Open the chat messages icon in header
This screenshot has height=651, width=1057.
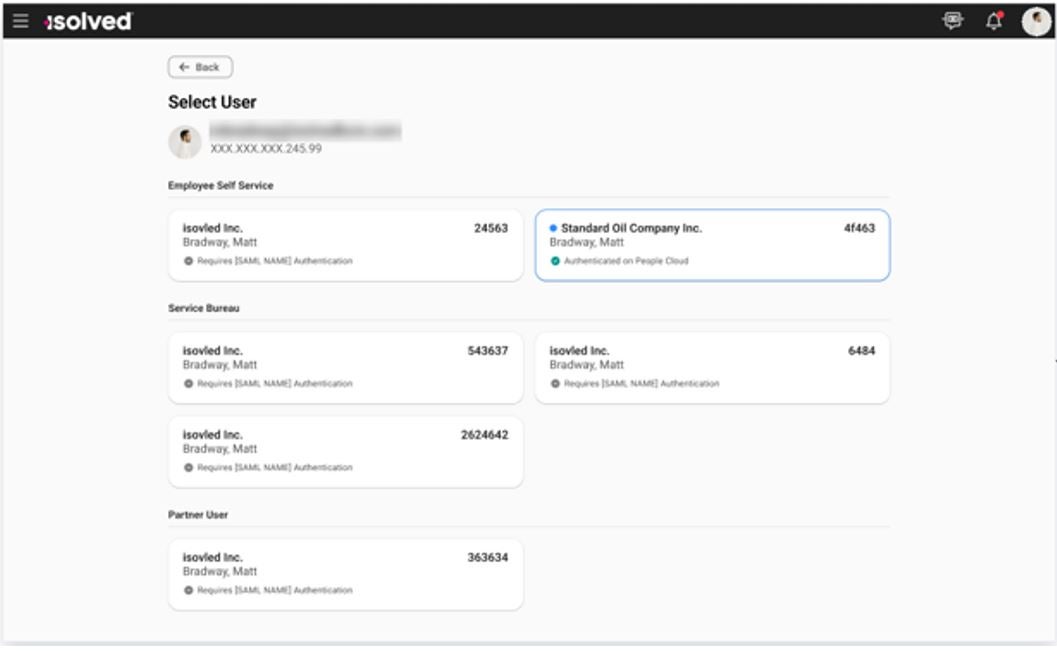coord(953,21)
